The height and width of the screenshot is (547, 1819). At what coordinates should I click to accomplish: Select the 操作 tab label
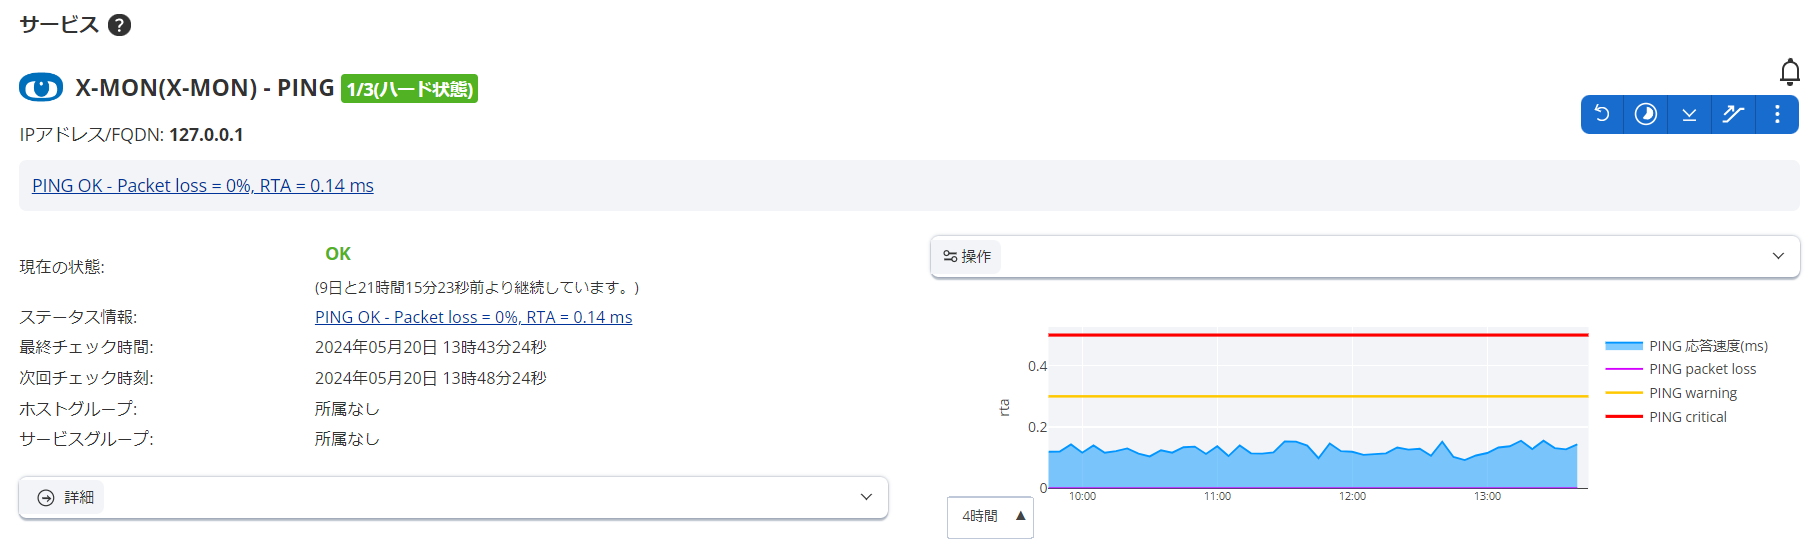pos(967,257)
